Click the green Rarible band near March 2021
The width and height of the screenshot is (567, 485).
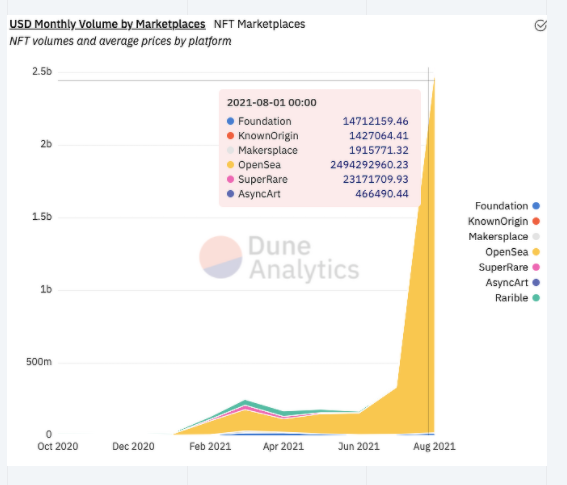(x=245, y=403)
